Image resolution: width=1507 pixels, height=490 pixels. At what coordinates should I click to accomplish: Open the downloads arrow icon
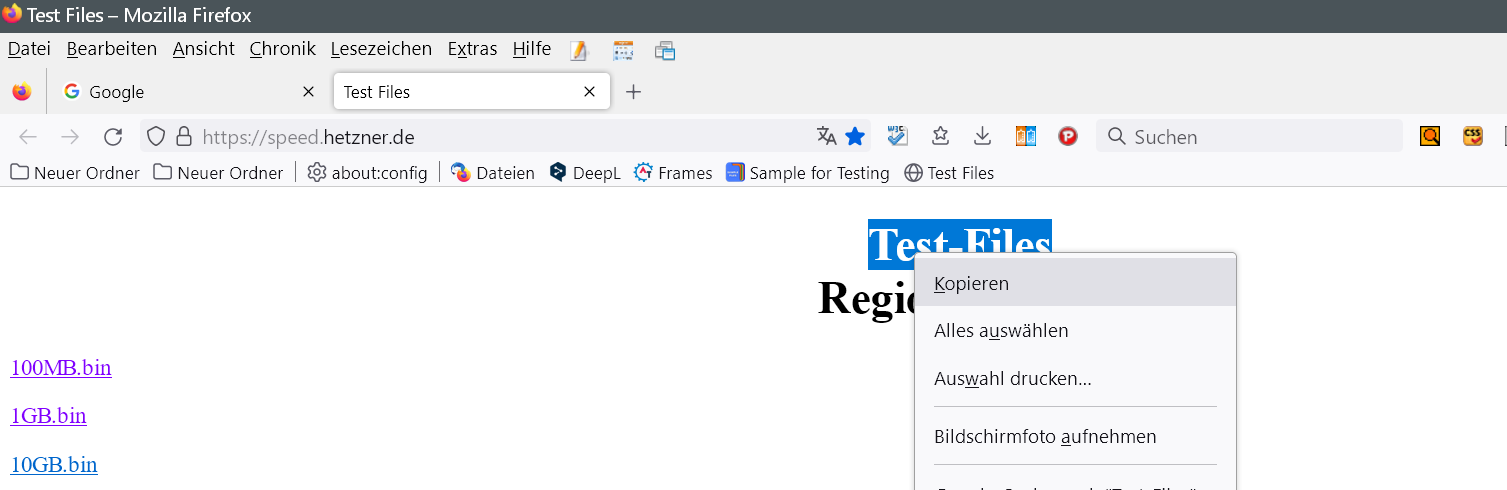pyautogui.click(x=983, y=136)
